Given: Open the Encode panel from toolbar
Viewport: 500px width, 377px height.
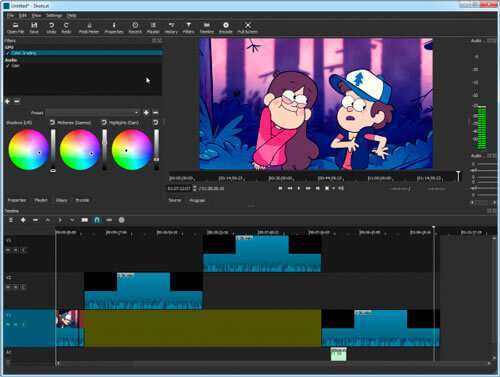Looking at the screenshot, I should [x=226, y=28].
